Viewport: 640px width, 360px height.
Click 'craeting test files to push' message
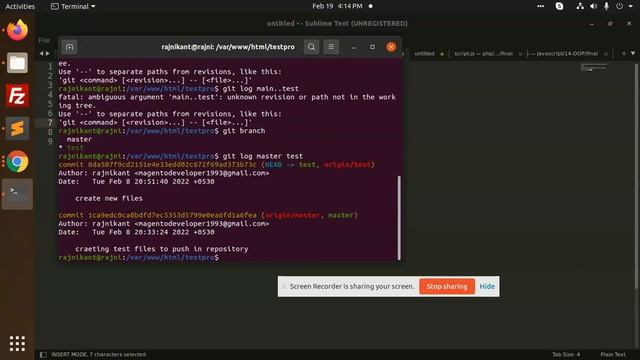click(x=161, y=249)
